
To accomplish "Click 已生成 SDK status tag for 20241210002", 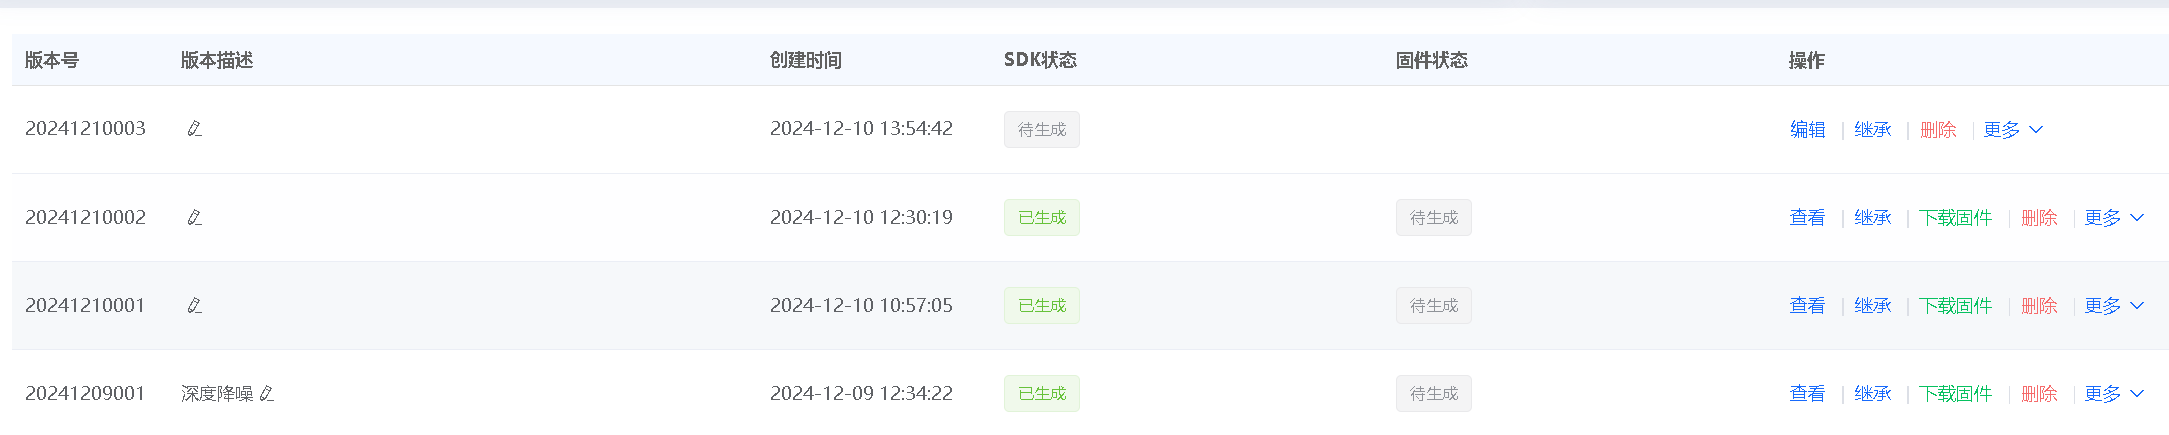I will pos(1041,218).
